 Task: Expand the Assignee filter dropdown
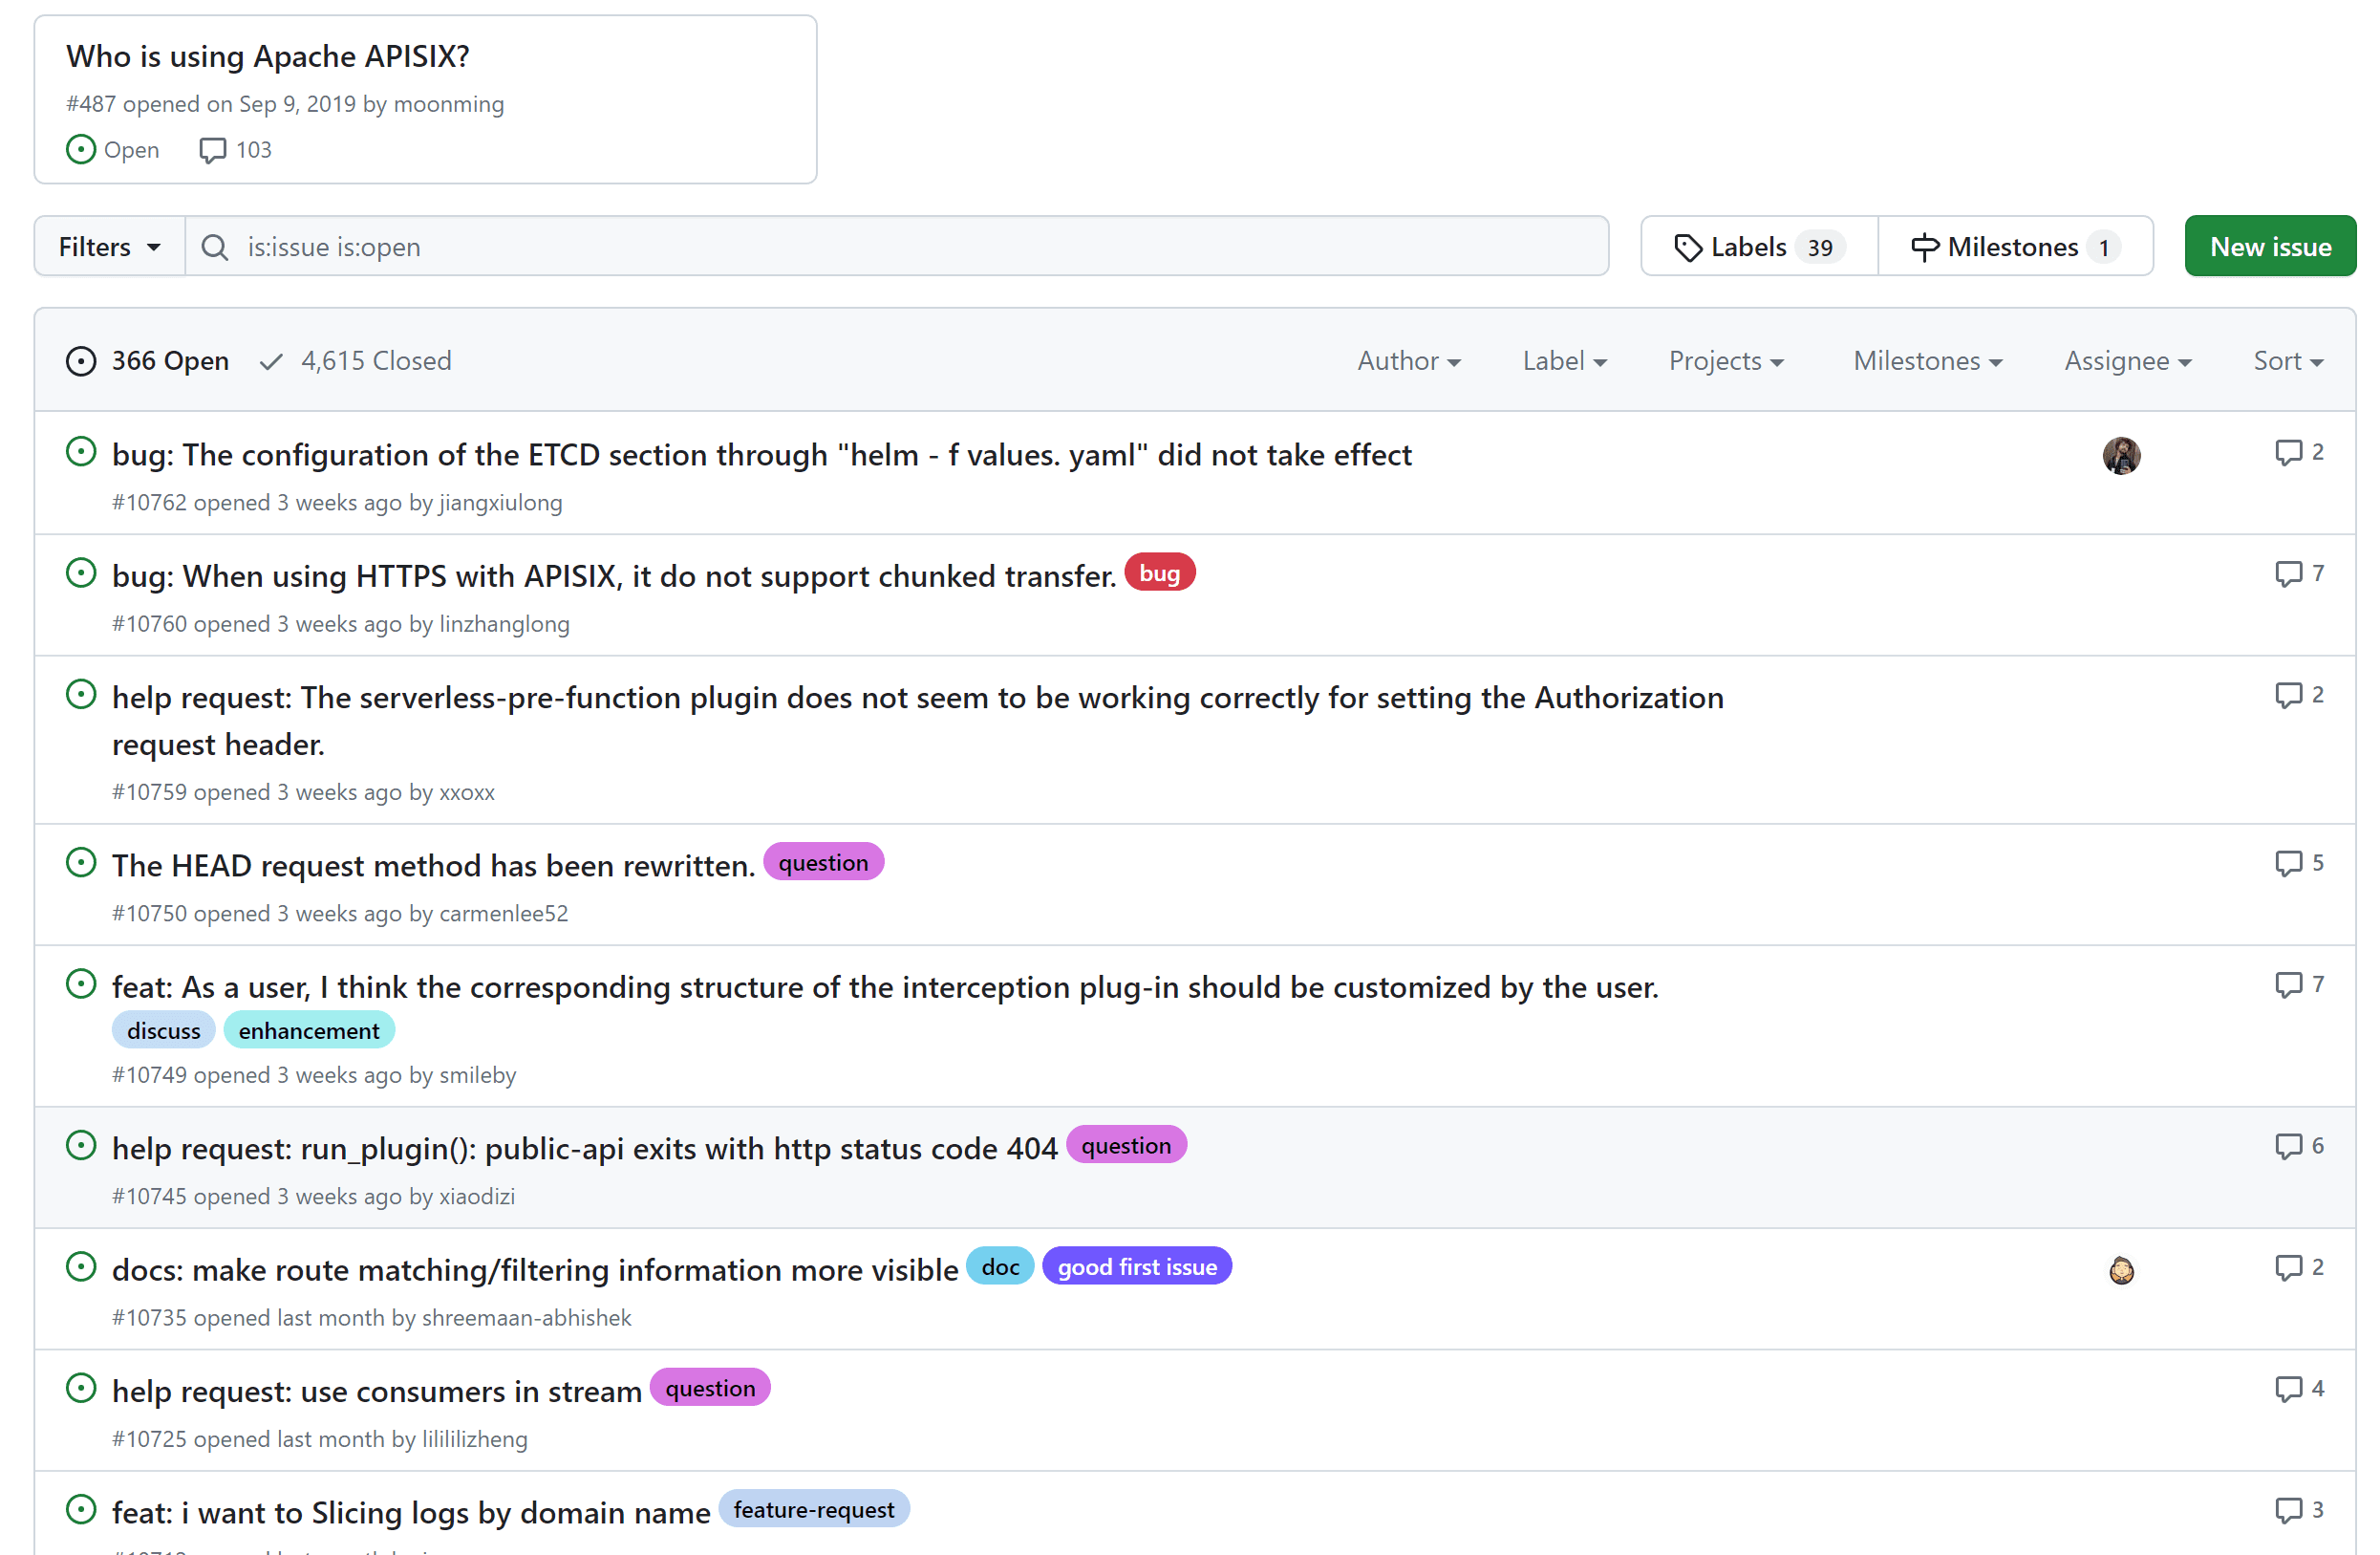click(2128, 361)
